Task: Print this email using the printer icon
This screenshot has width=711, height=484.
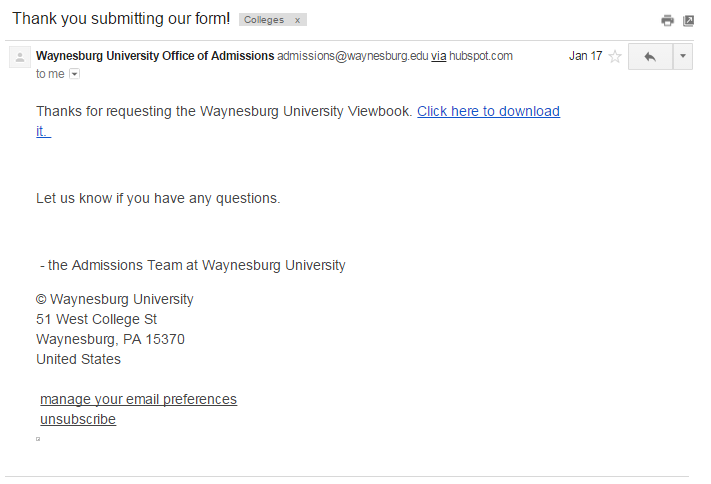Action: [667, 20]
